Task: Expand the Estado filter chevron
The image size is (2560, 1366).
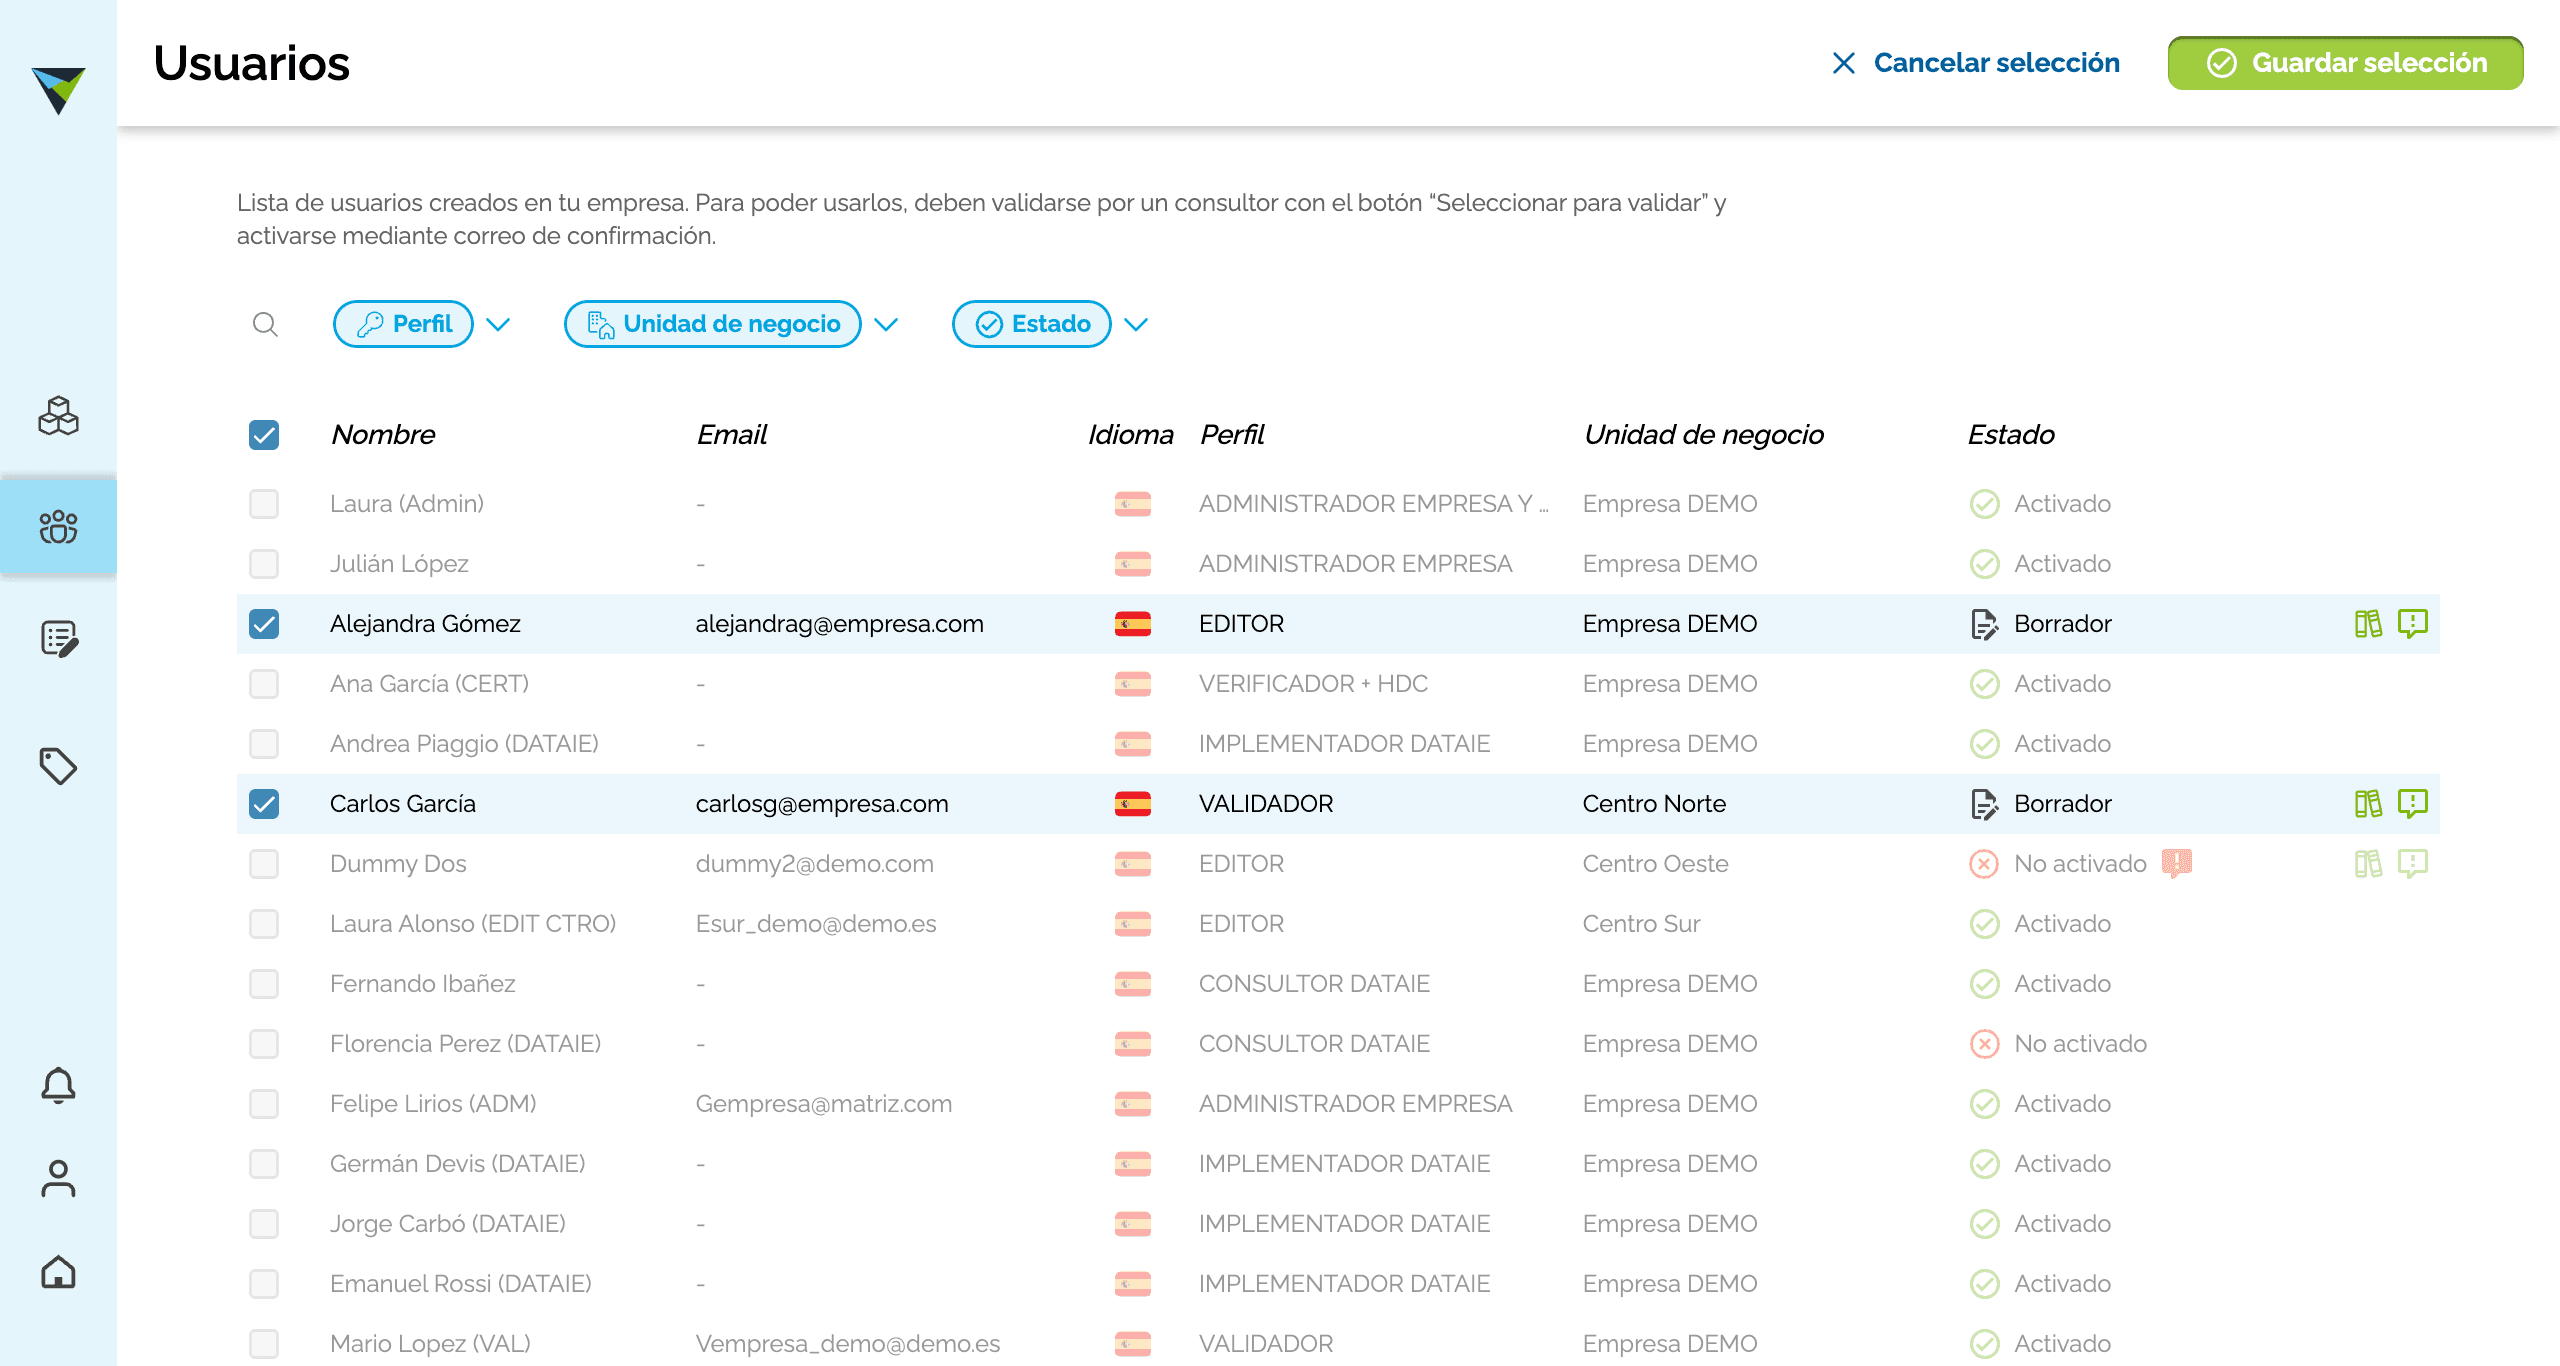Action: 1136,324
